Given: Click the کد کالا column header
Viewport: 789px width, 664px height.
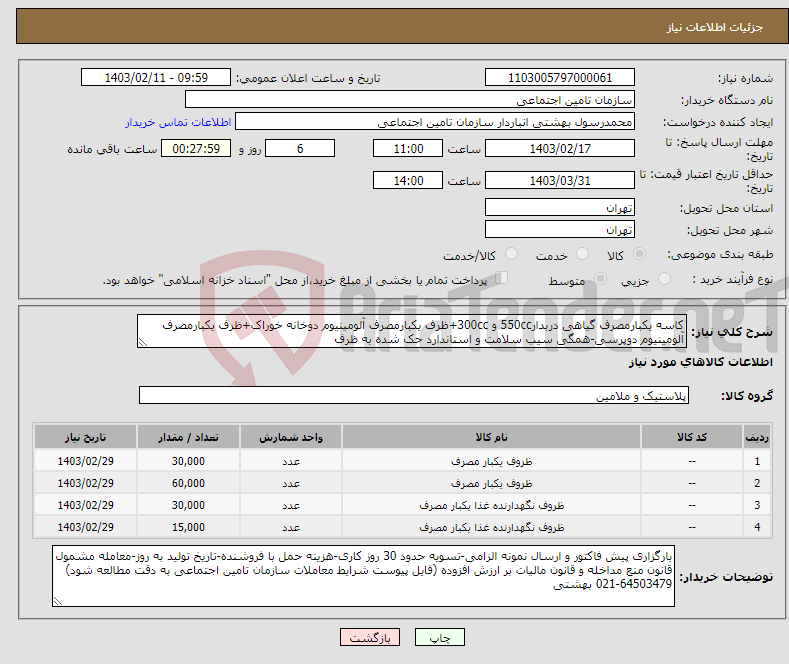Looking at the screenshot, I should 692,437.
